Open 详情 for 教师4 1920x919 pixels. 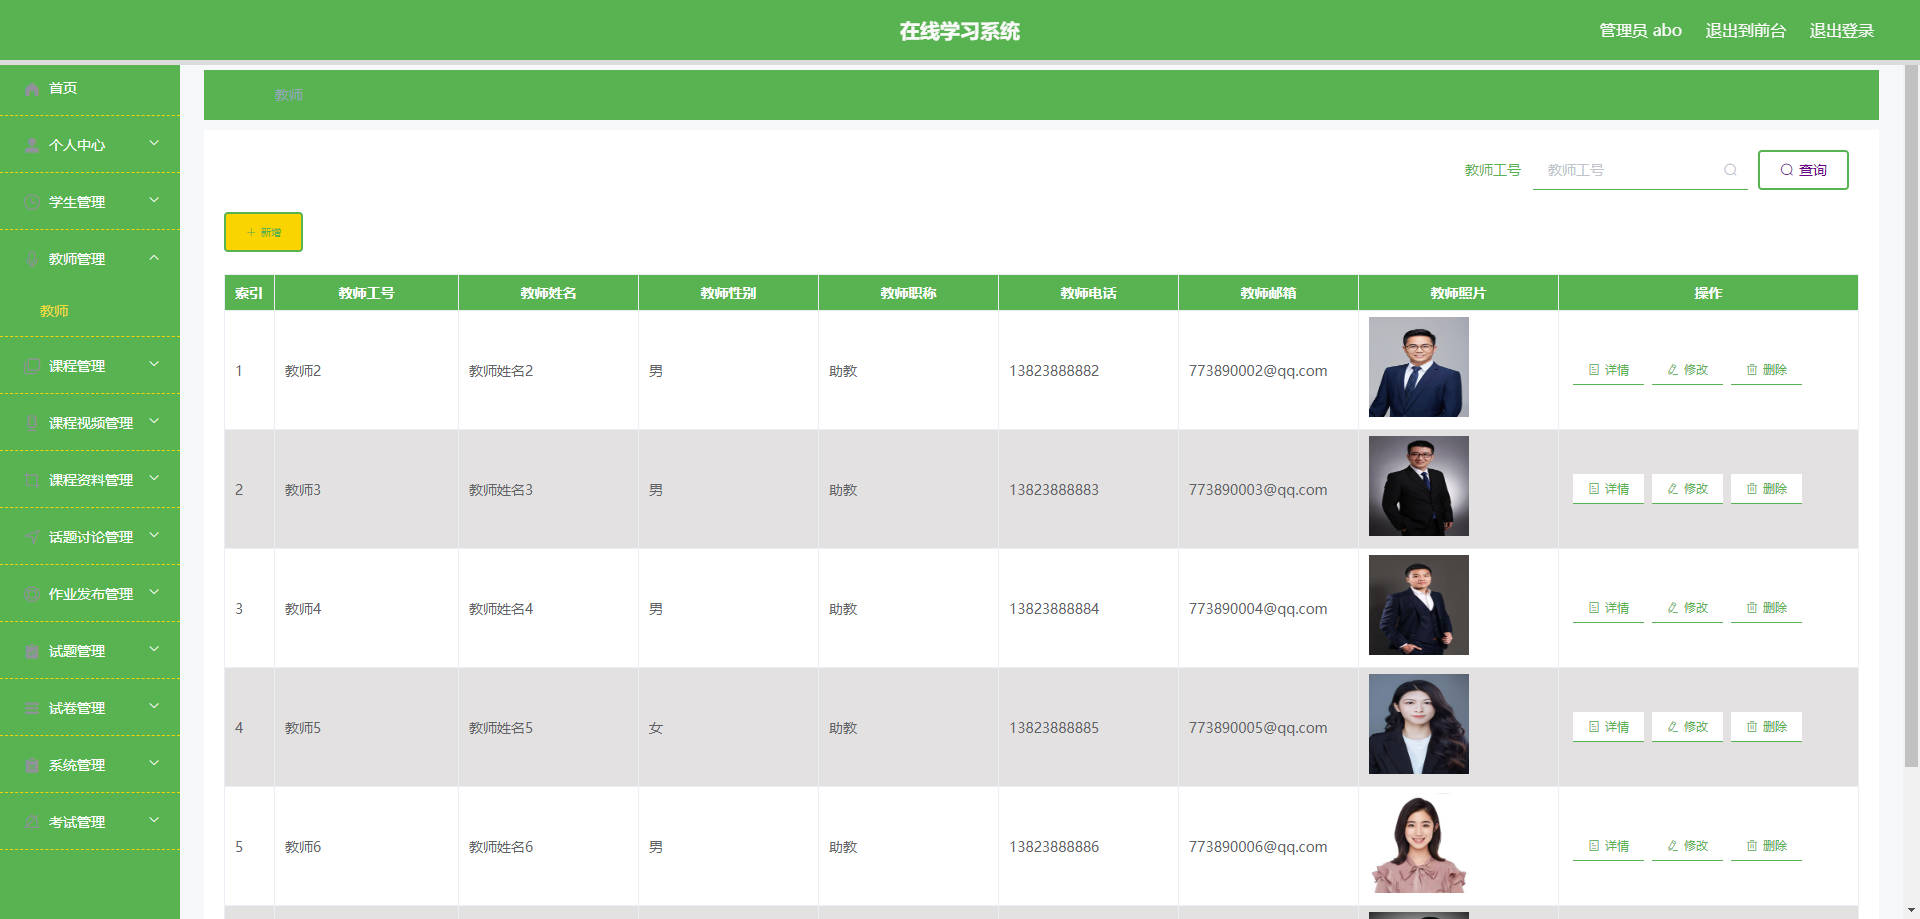click(1608, 608)
